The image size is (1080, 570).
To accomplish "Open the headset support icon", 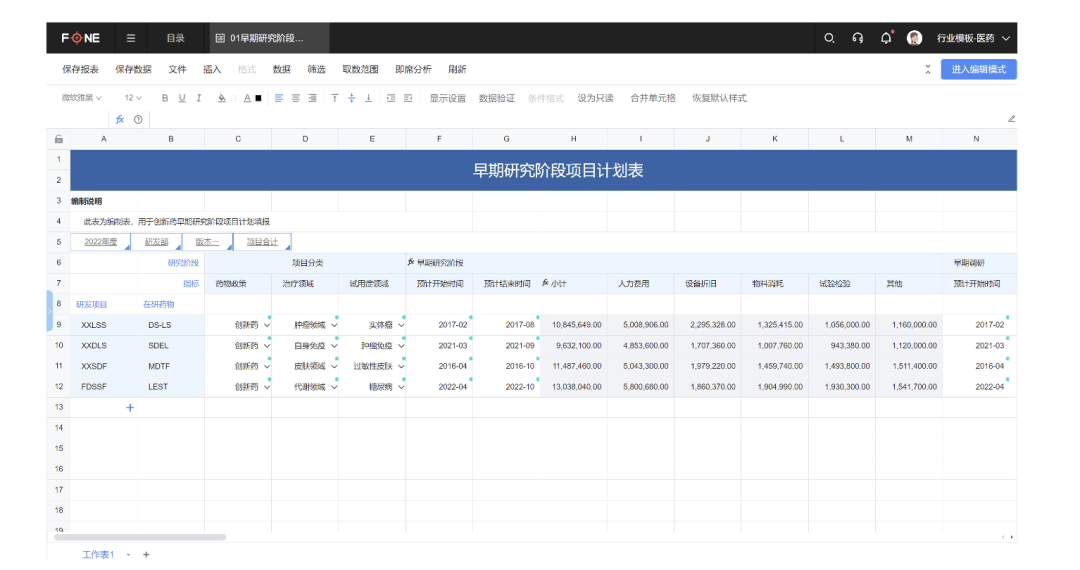I will pyautogui.click(x=858, y=38).
